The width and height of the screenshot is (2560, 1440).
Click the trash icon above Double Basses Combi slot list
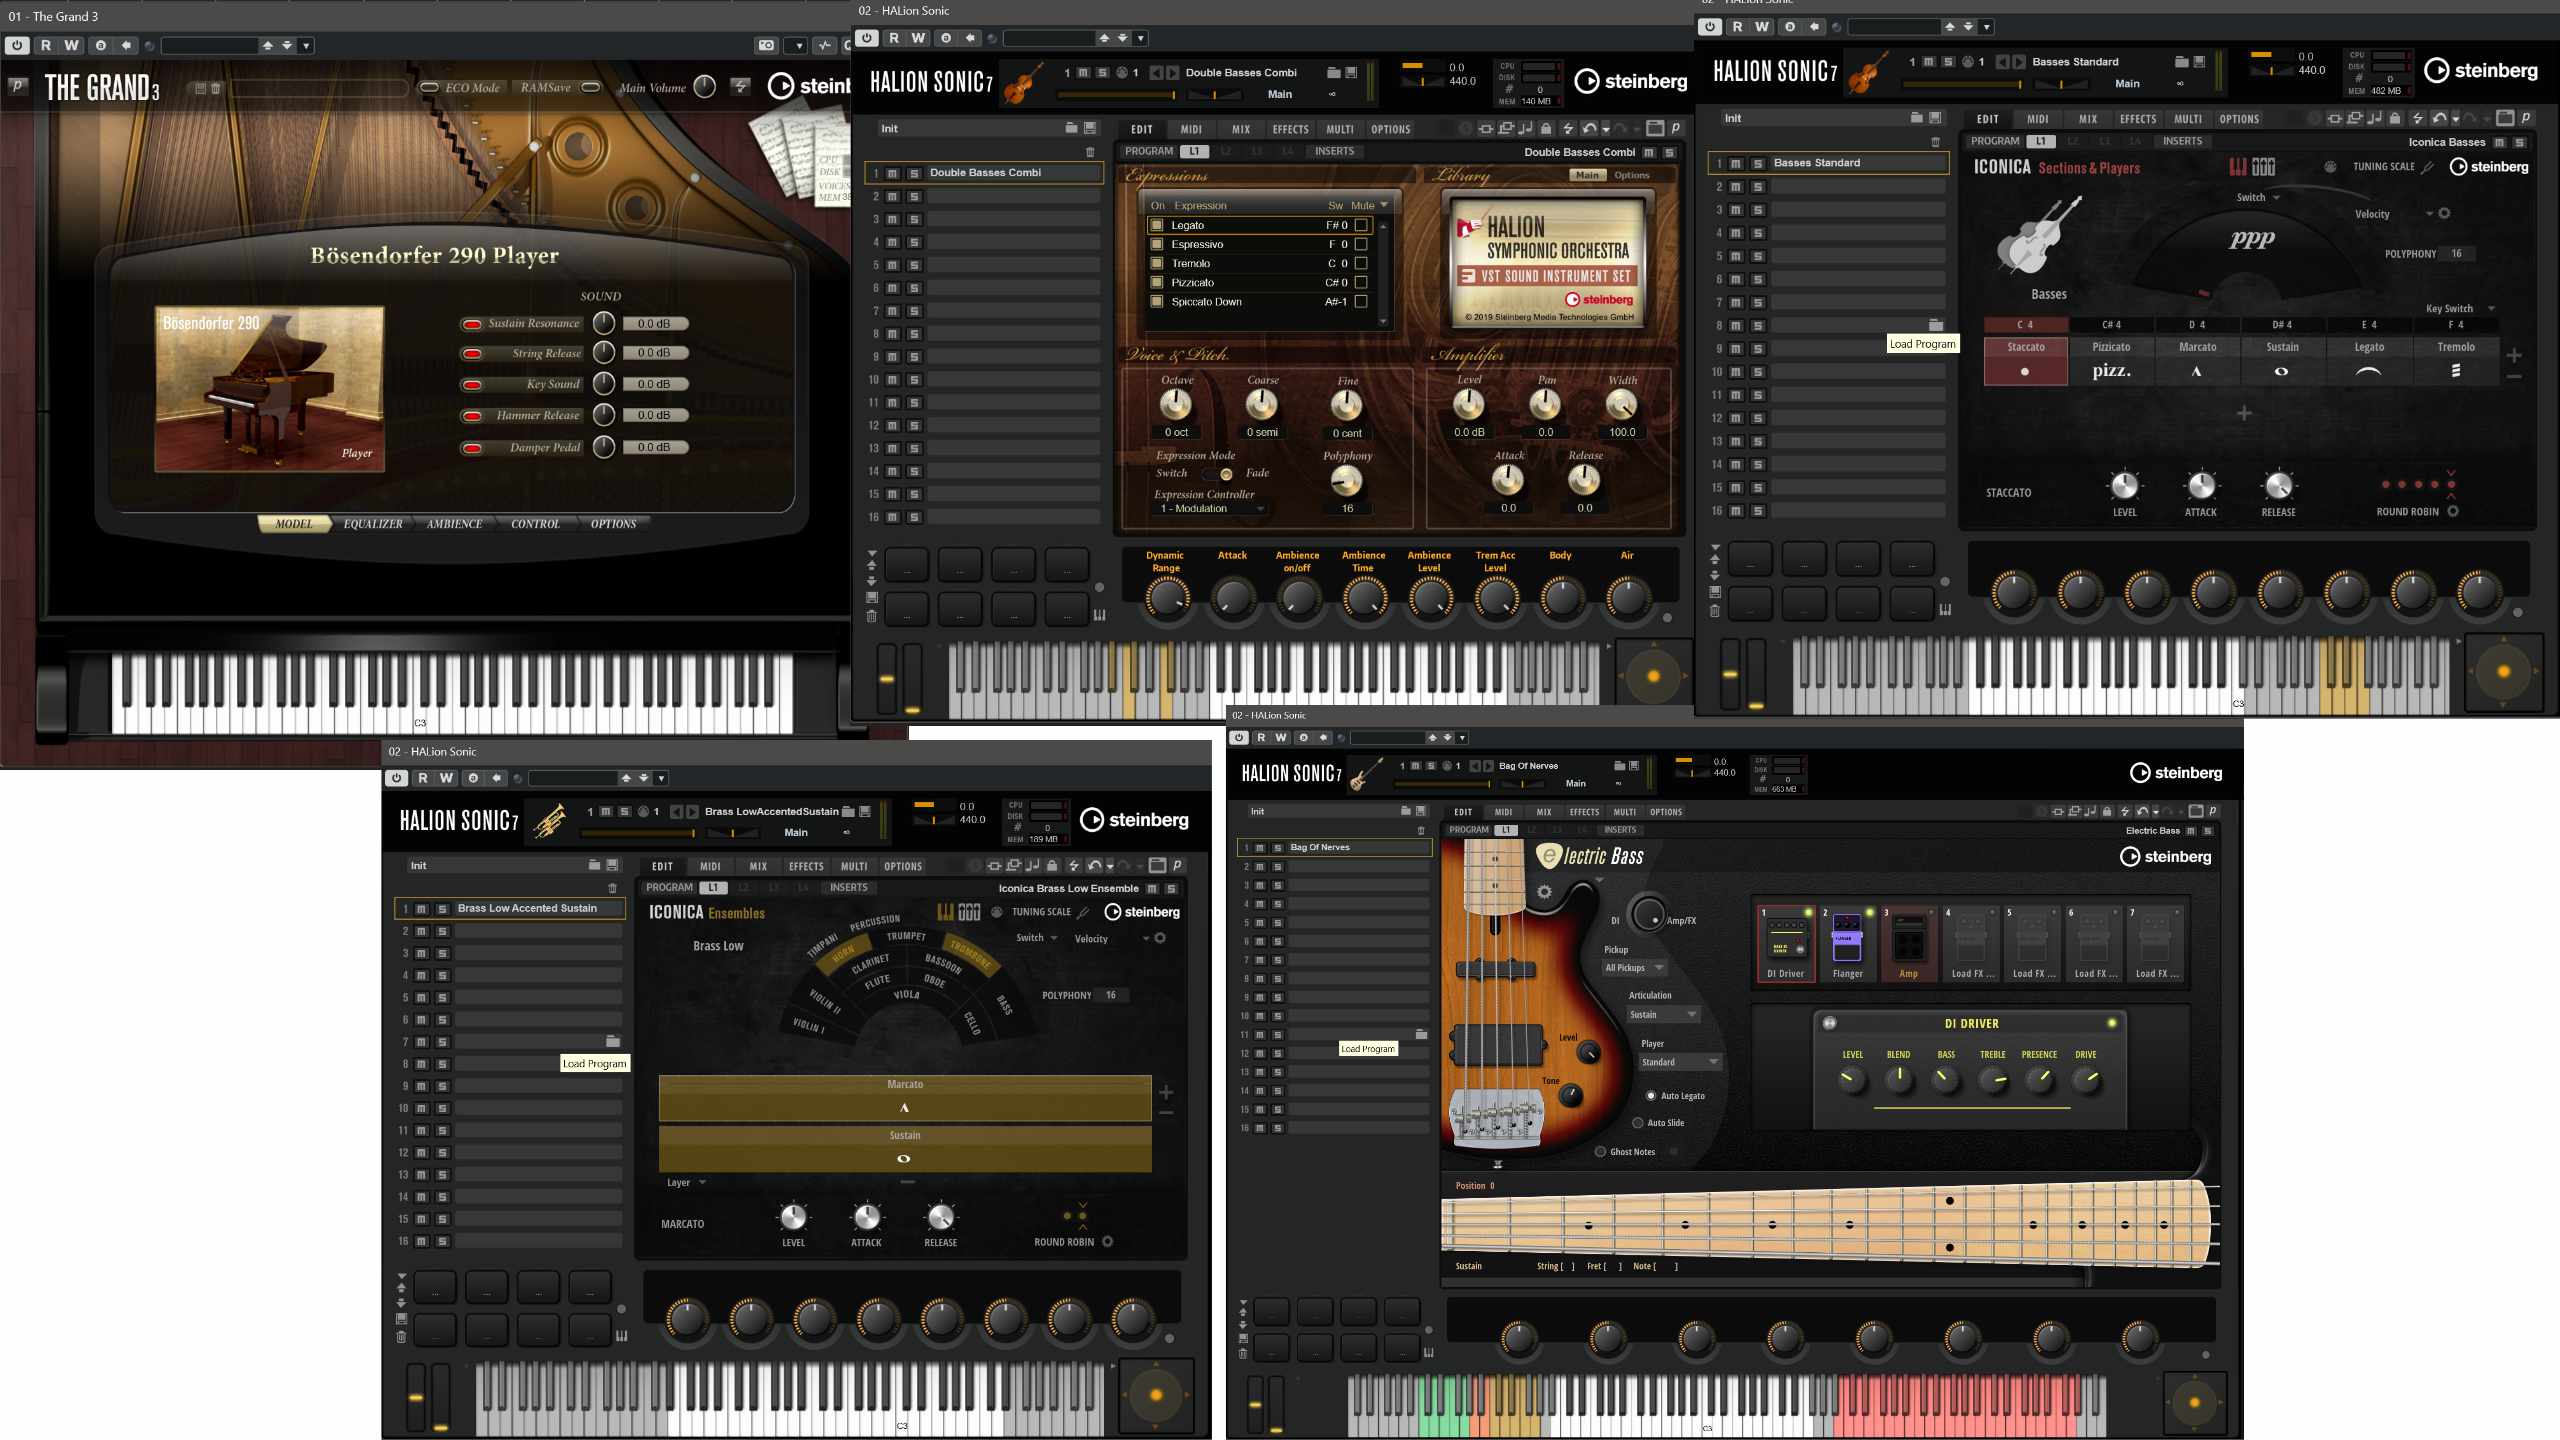(1090, 152)
